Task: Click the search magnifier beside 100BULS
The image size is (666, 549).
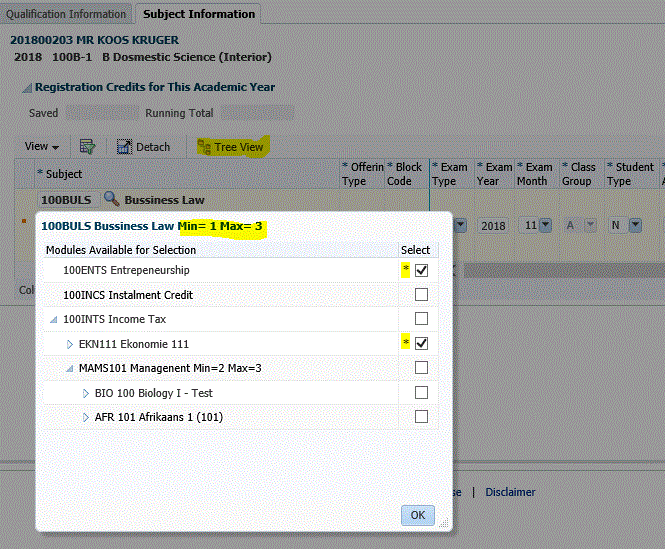Action: click(x=111, y=200)
